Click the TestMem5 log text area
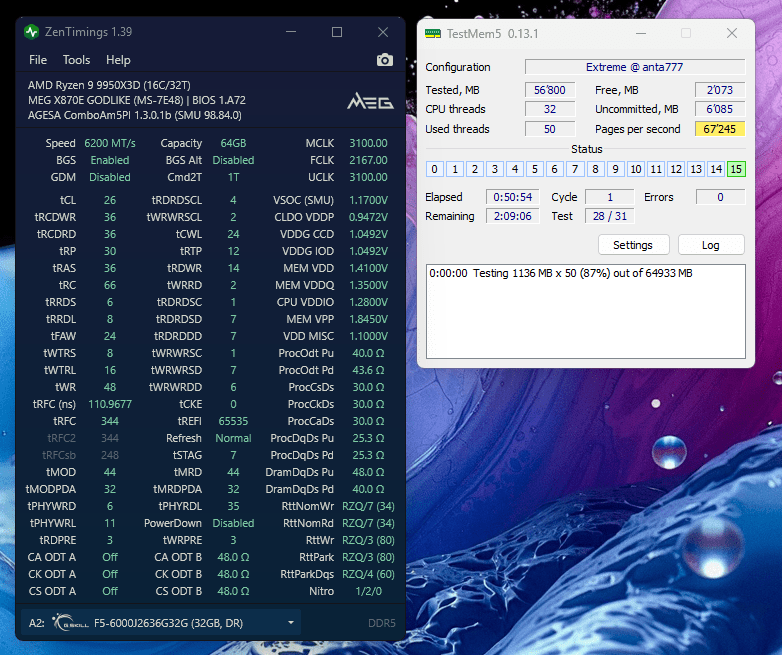The image size is (782, 655). pyautogui.click(x=586, y=311)
